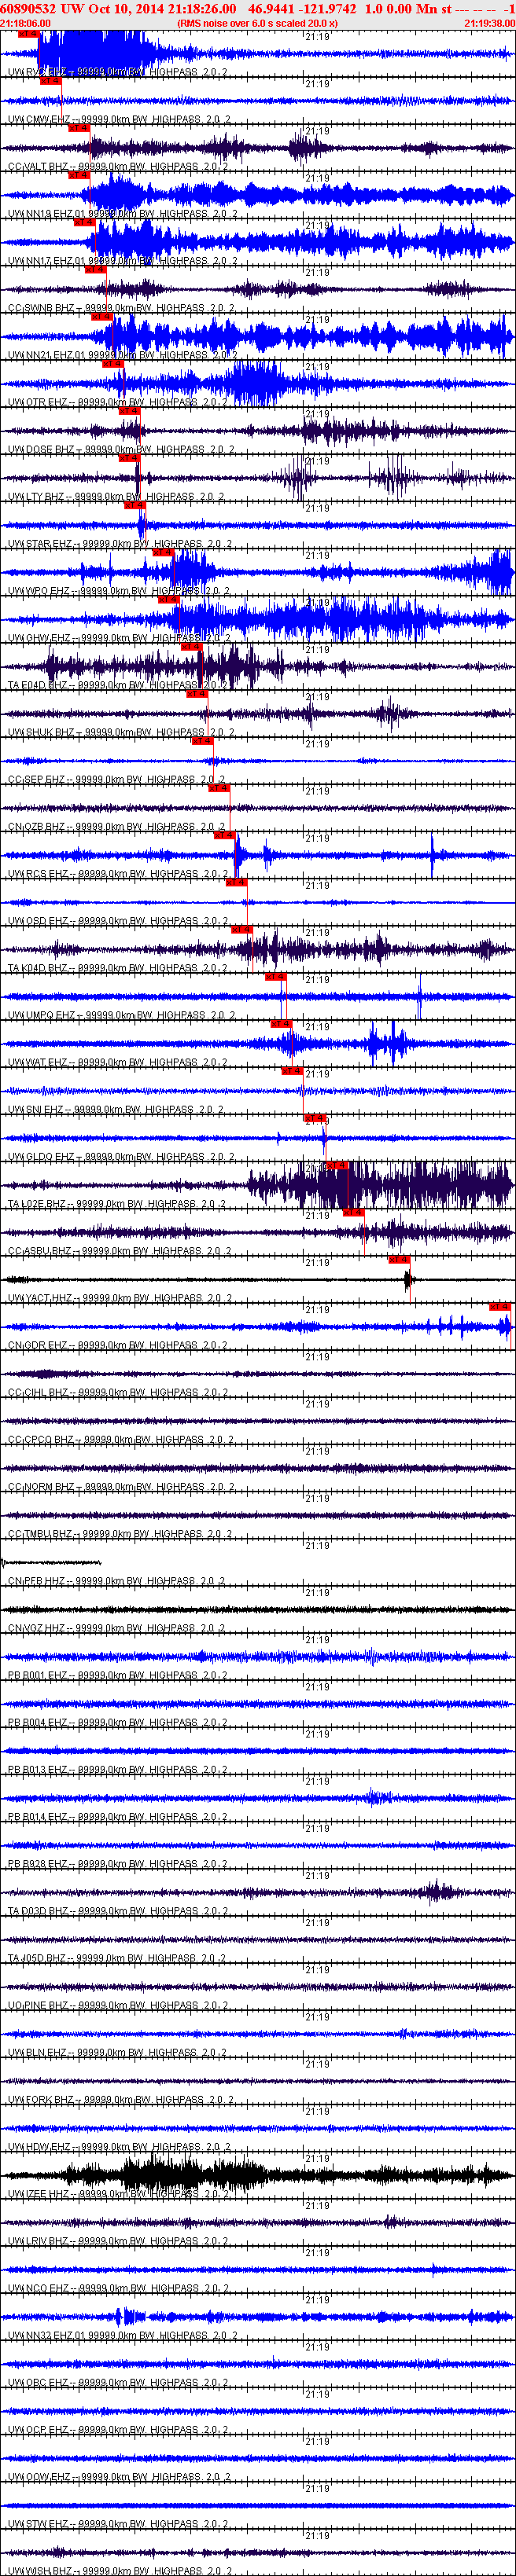Click the red pick marker on the UW OTR trace
This screenshot has width=516, height=2576.
coord(113,364)
